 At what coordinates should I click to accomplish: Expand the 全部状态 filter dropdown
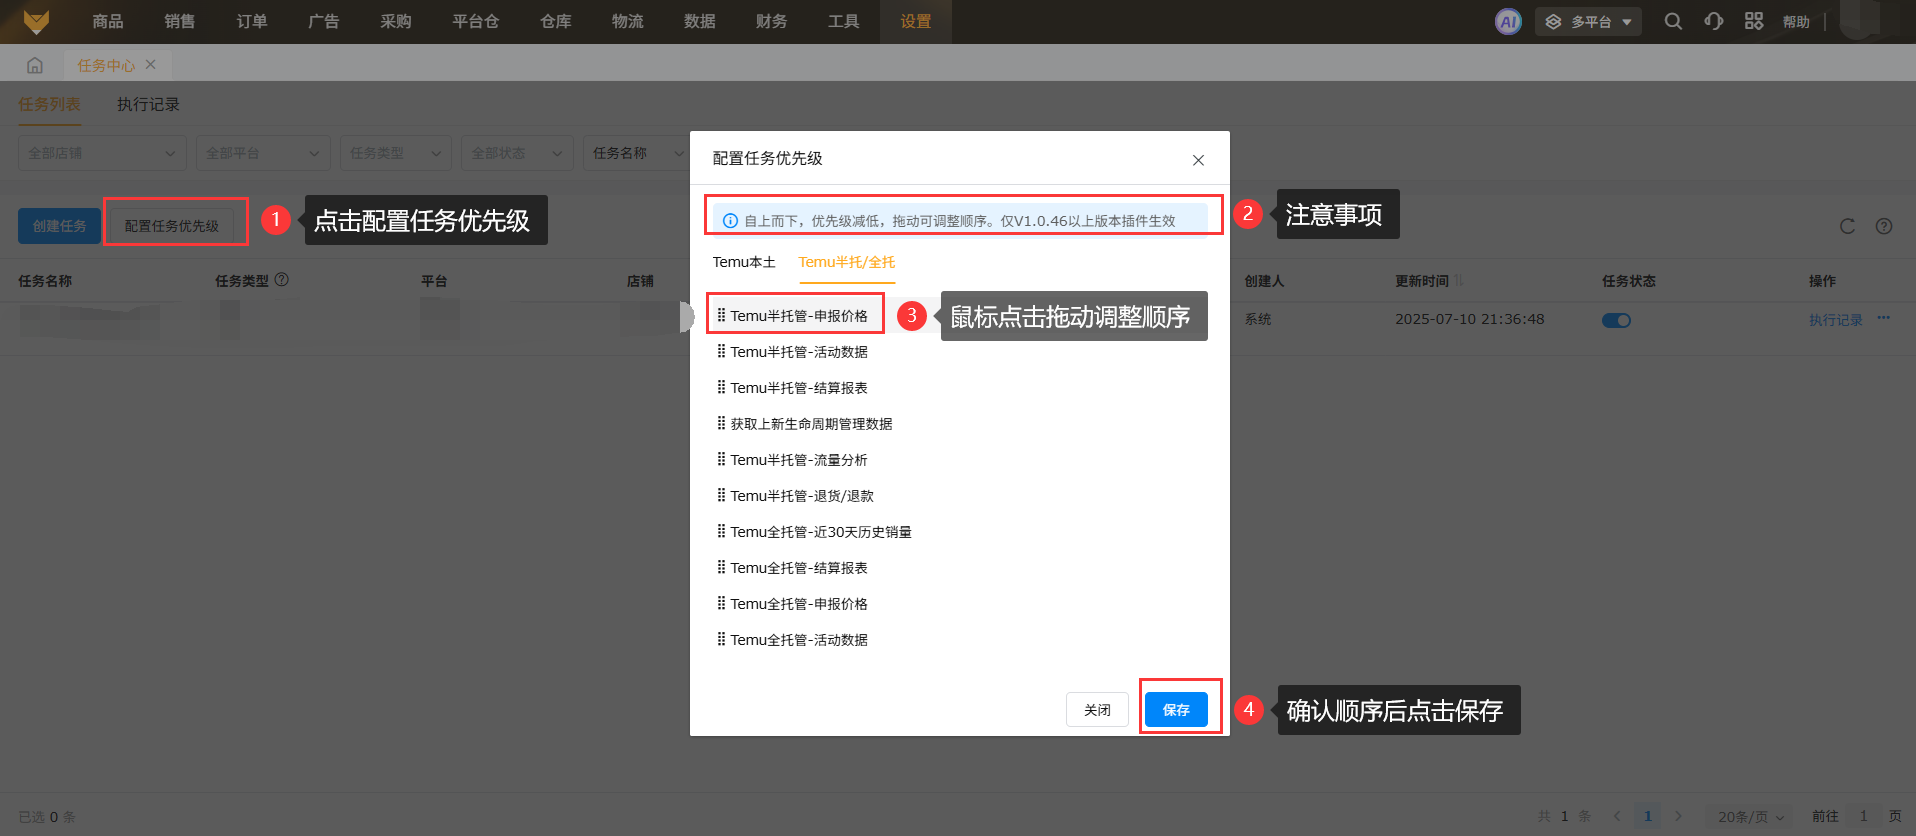click(518, 153)
